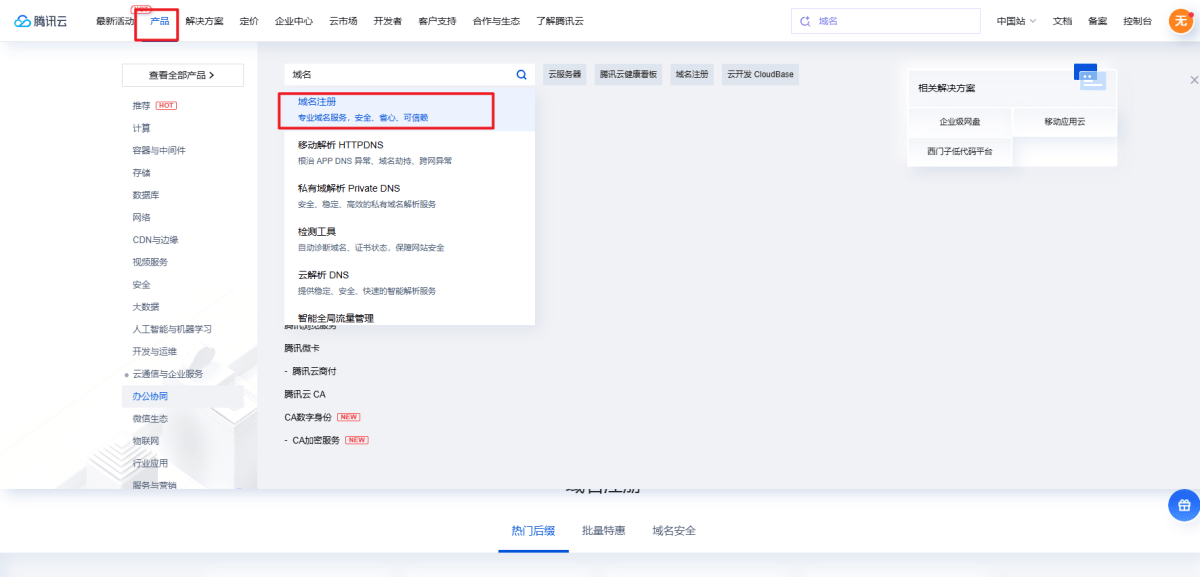The width and height of the screenshot is (1200, 577).
Task: Click the 云服务器 quick tag
Action: (564, 75)
